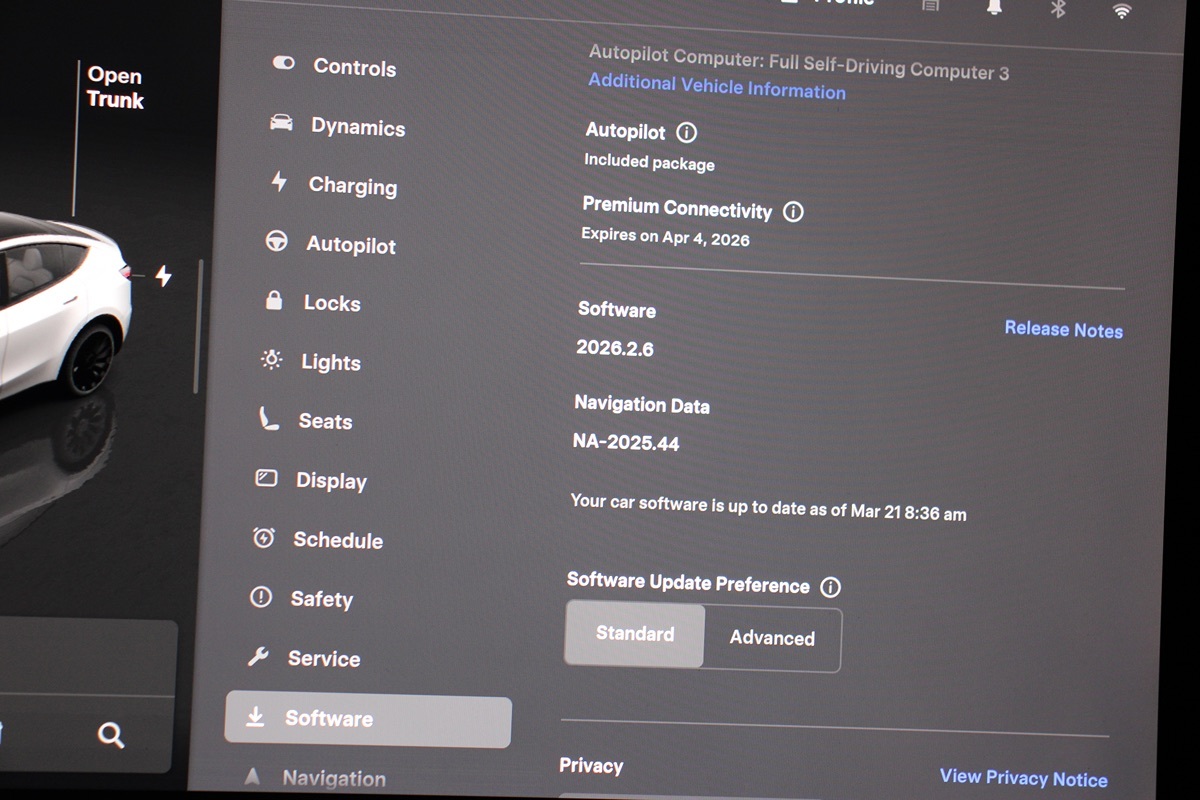Tap Open Trunk on the car view
1200x800 pixels.
[x=115, y=88]
